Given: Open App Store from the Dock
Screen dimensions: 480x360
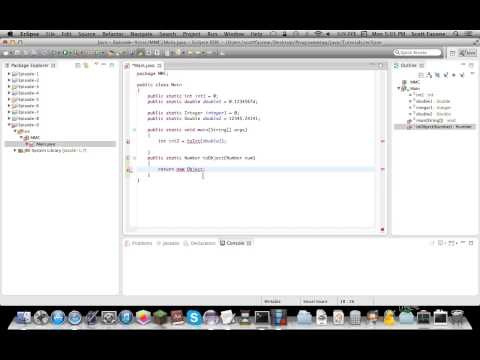Looking at the screenshot, I should click(58, 318).
